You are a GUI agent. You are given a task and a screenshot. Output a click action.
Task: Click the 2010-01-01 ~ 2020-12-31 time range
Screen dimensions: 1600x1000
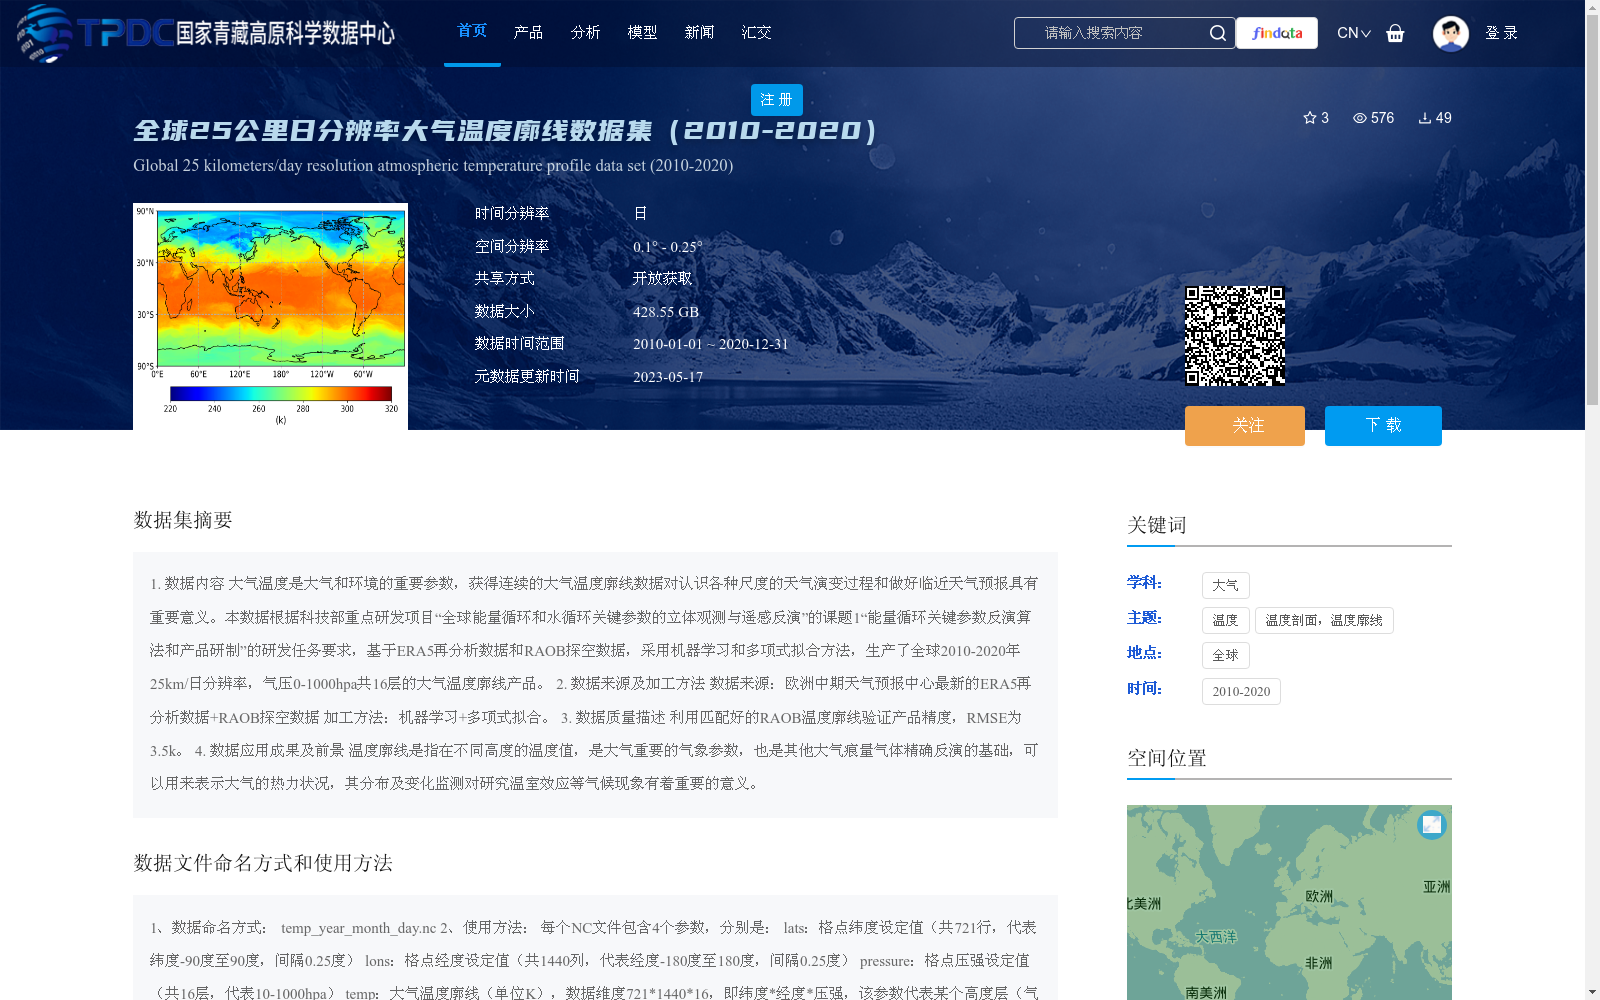[x=711, y=344]
